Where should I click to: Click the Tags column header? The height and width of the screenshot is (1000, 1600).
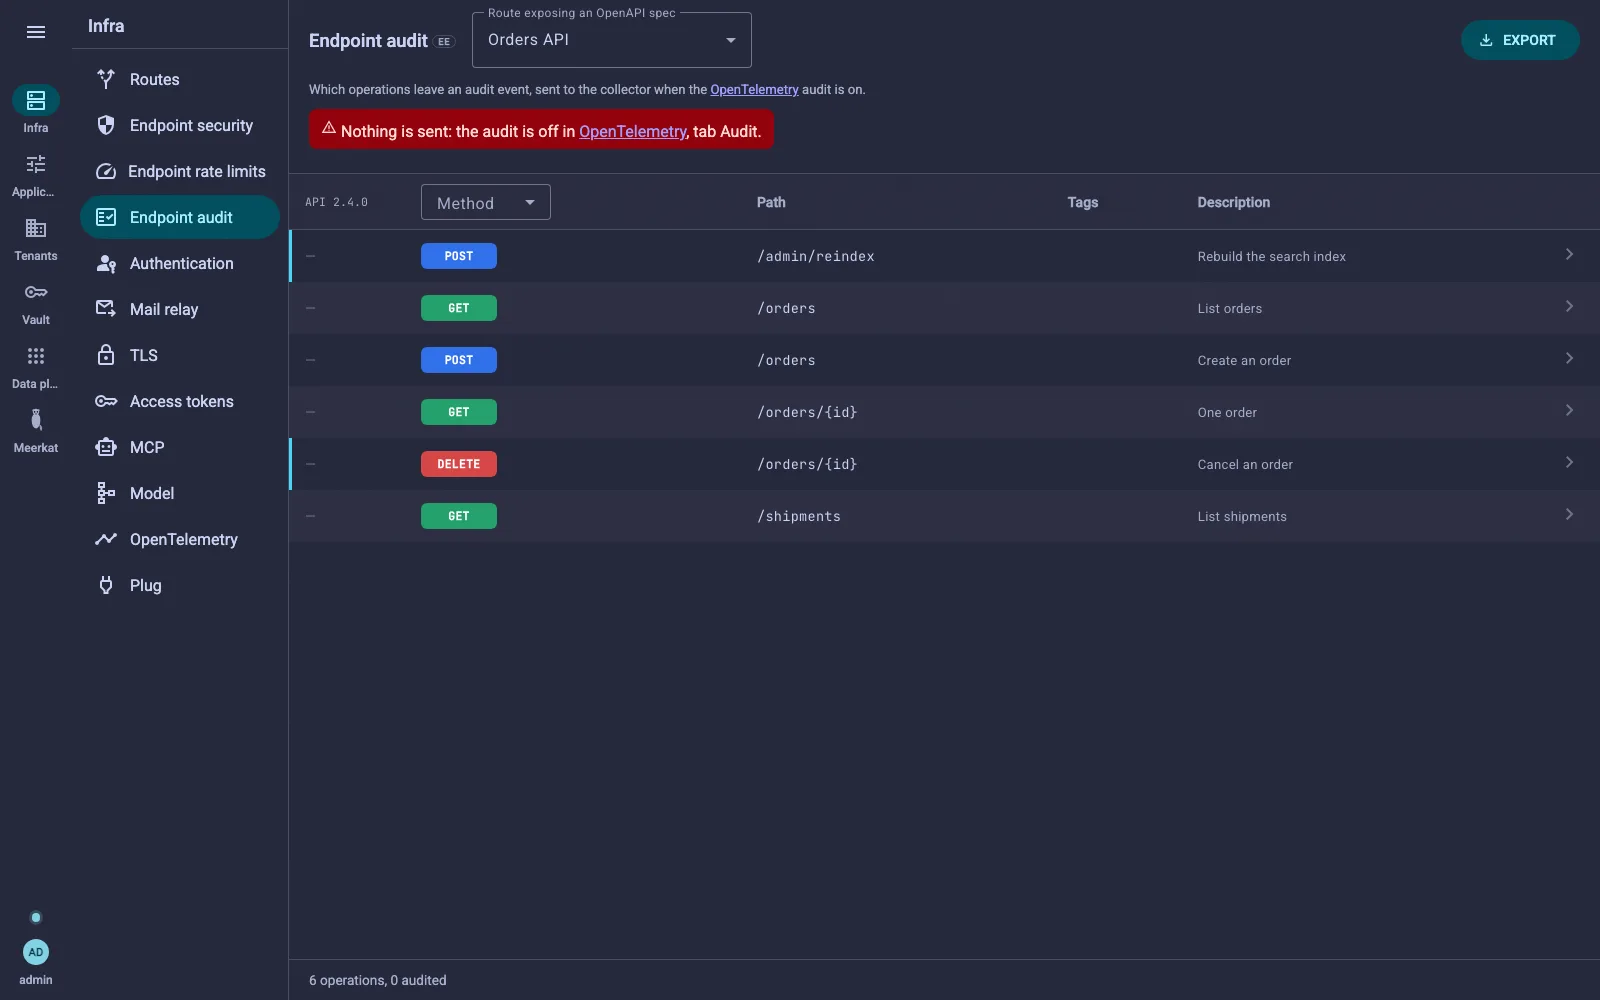pos(1083,202)
